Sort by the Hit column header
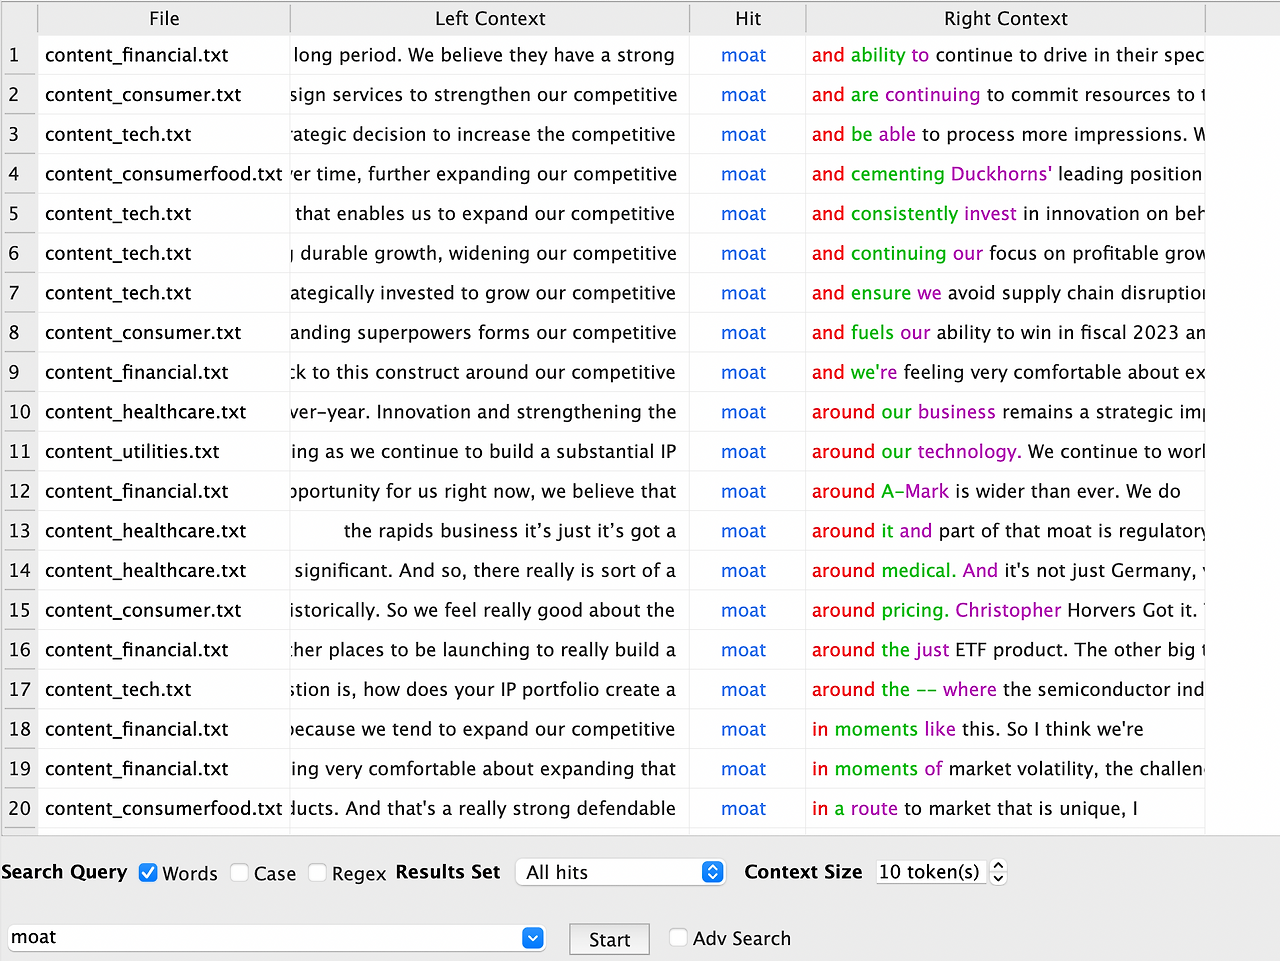 click(x=748, y=19)
